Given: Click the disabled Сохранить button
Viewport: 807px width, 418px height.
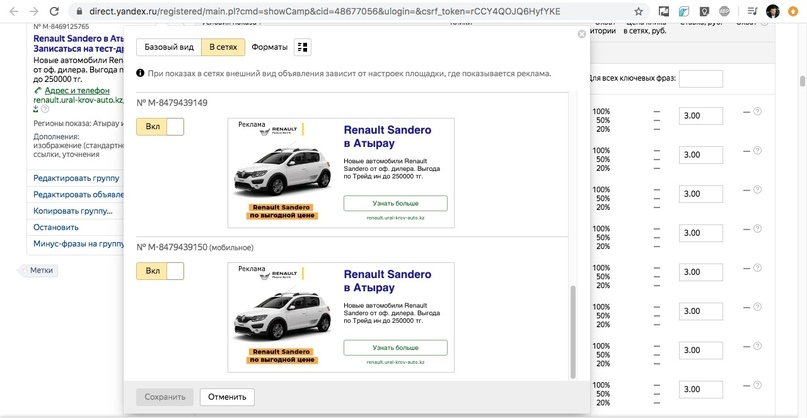Looking at the screenshot, I should (165, 397).
